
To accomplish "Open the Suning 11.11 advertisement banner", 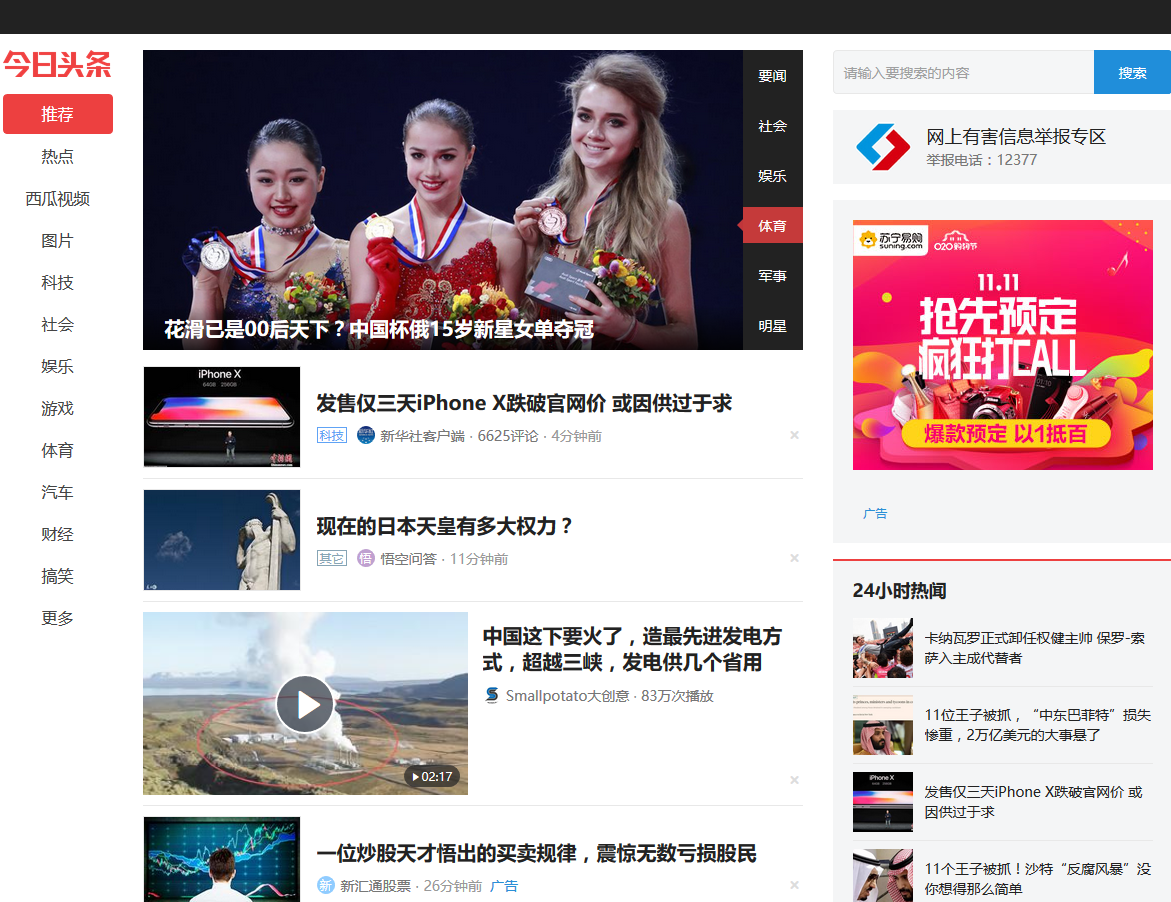I will pos(1002,345).
